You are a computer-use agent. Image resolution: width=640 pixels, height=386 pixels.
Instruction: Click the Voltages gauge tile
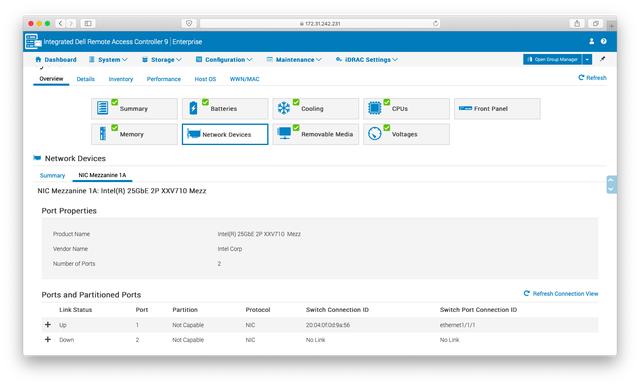click(406, 134)
